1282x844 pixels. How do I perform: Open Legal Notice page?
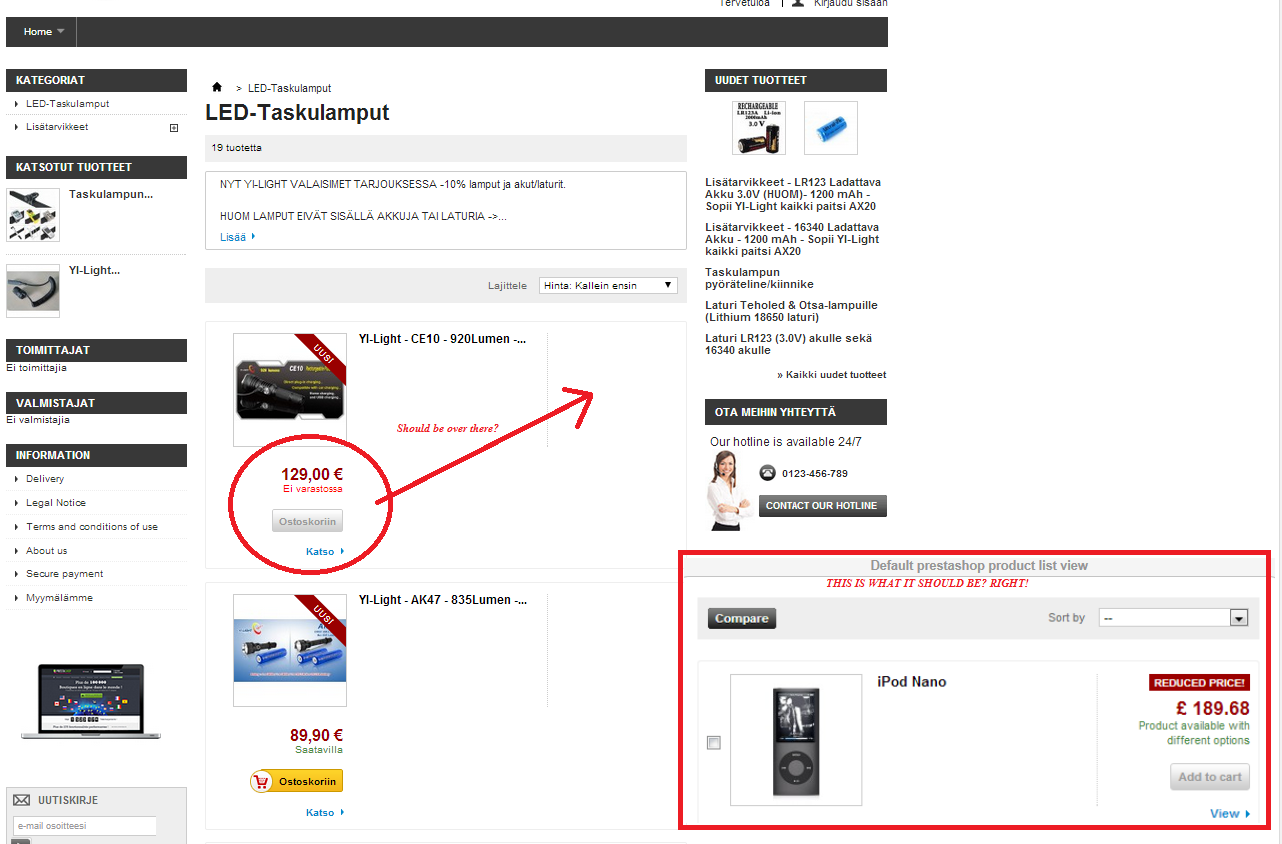56,503
